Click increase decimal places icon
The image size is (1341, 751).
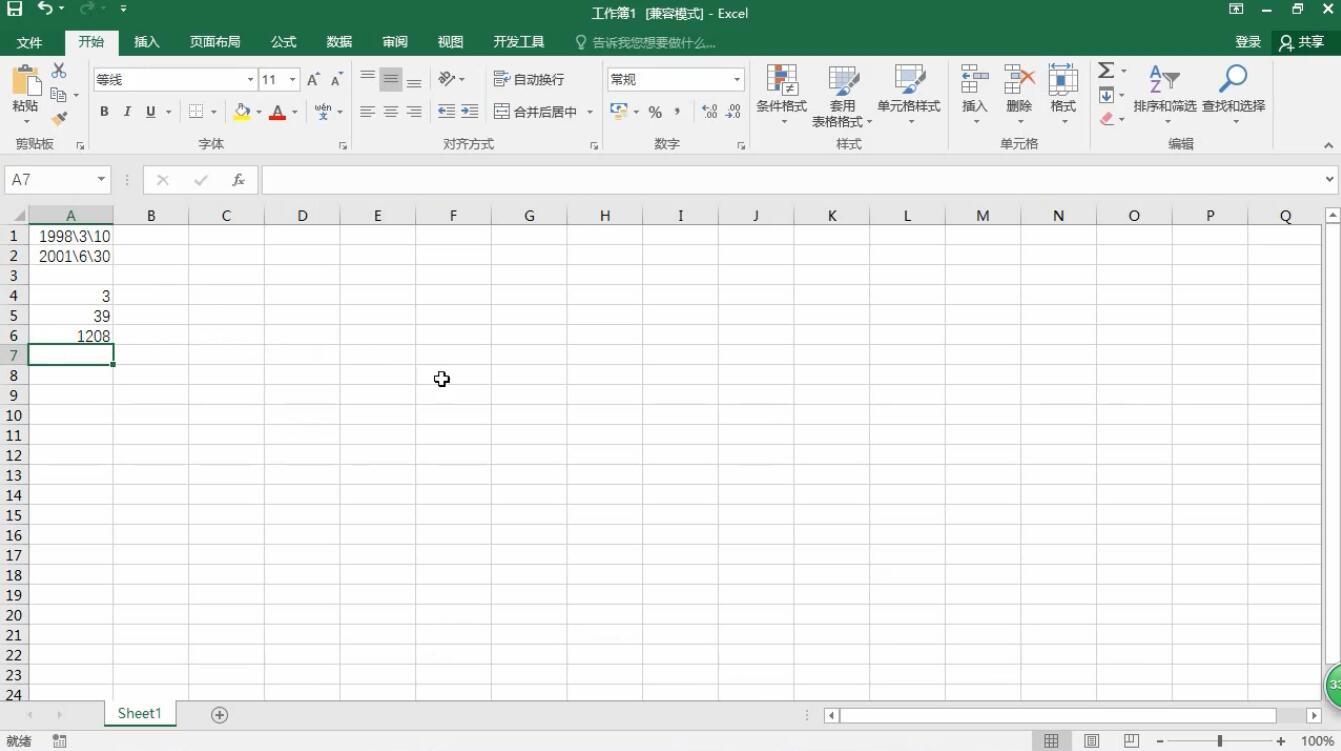710,112
